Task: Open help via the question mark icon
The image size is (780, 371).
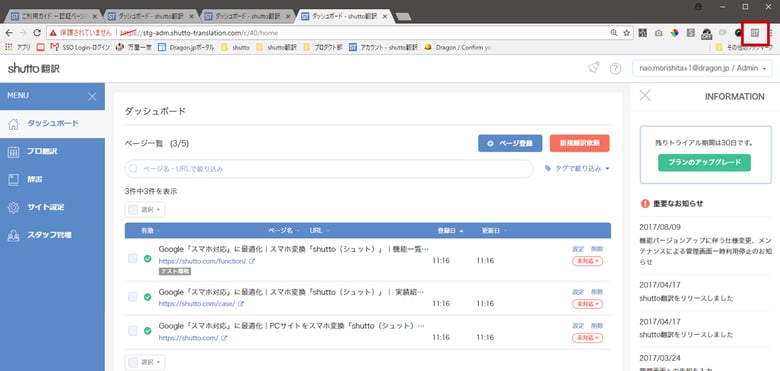Action: click(615, 69)
